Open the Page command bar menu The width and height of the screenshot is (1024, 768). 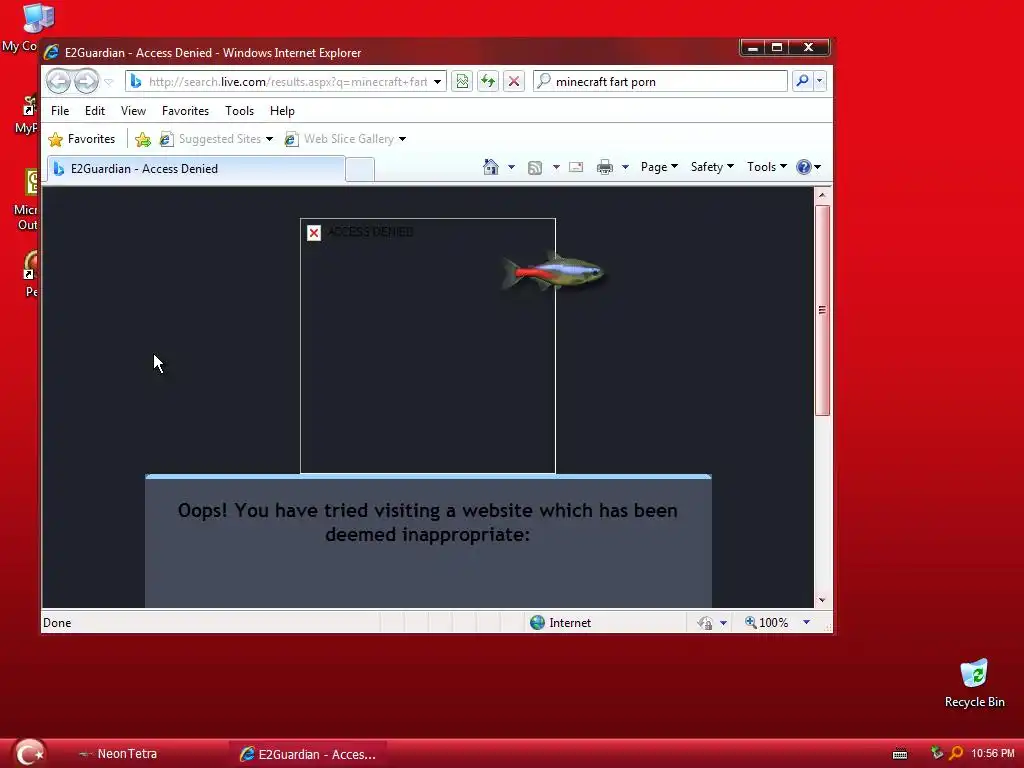[659, 167]
